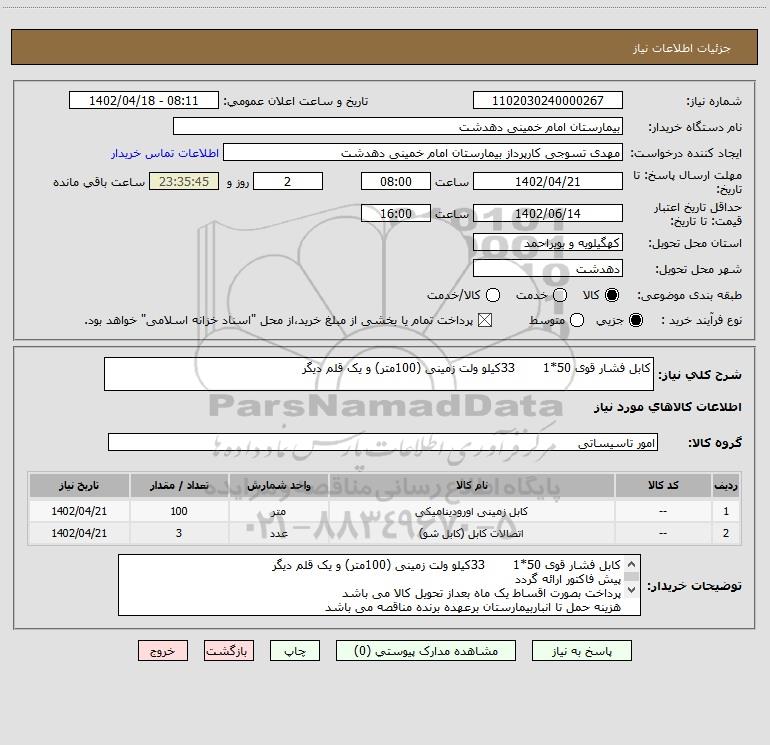Click the requester field مهدی تسوجی
Image resolution: width=770 pixels, height=745 pixels.
coord(423,153)
